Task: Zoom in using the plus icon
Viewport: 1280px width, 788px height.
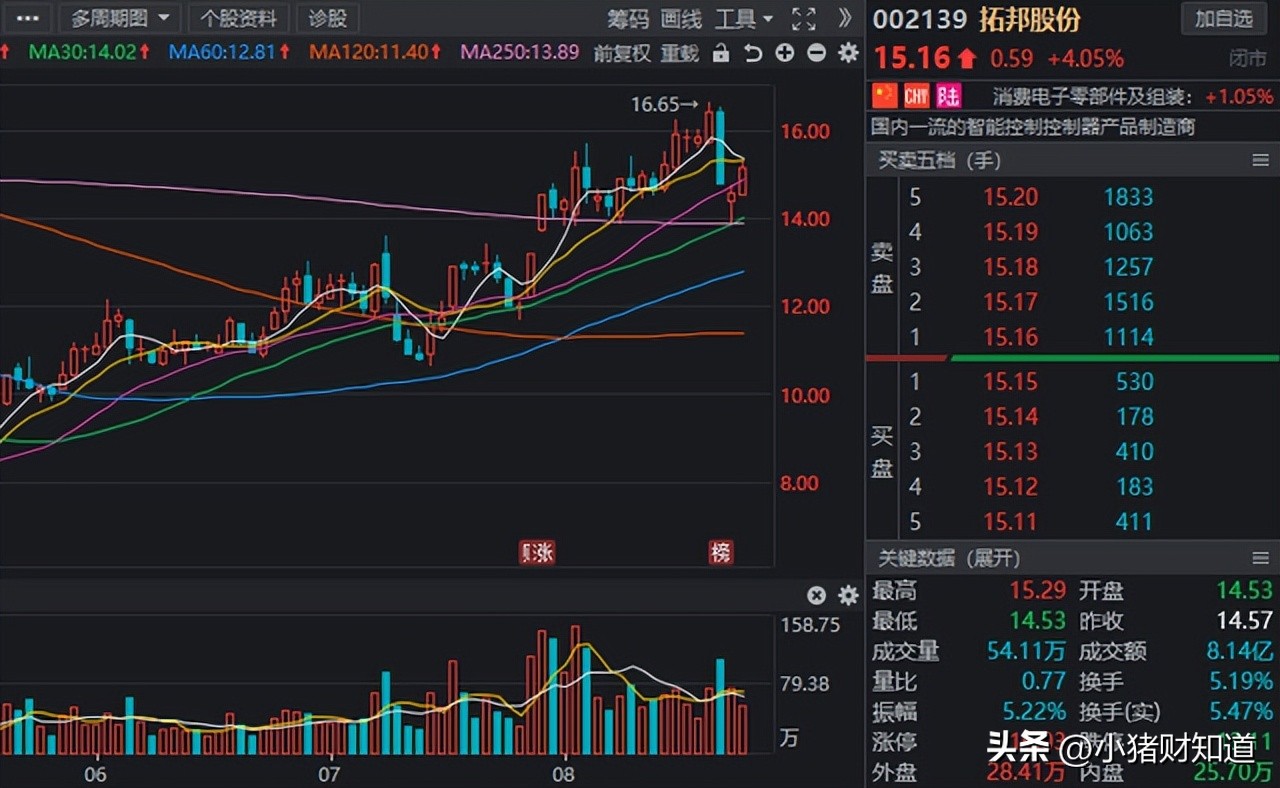Action: (x=786, y=54)
